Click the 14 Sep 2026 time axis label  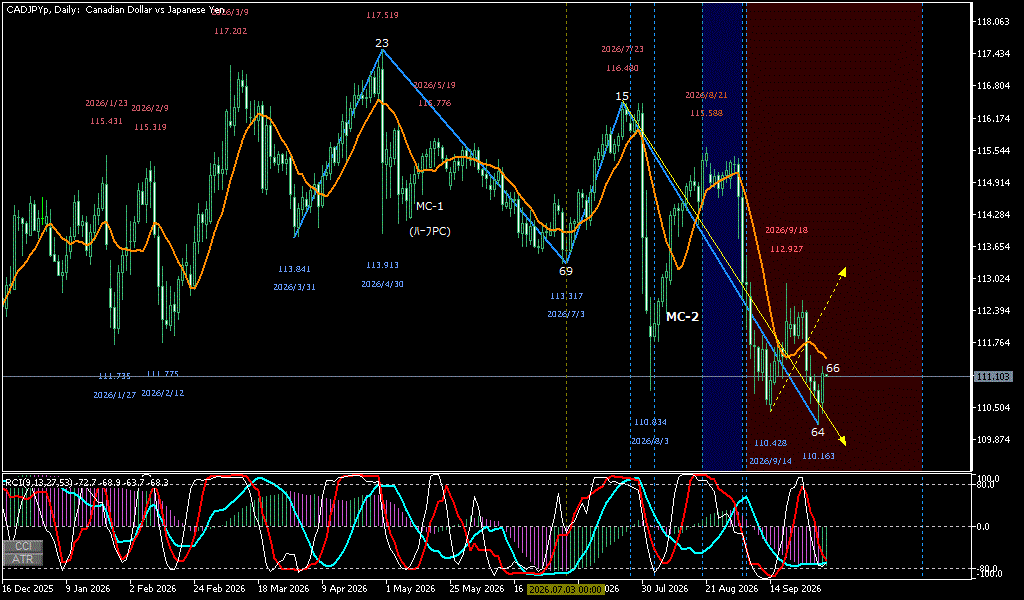[x=795, y=588]
